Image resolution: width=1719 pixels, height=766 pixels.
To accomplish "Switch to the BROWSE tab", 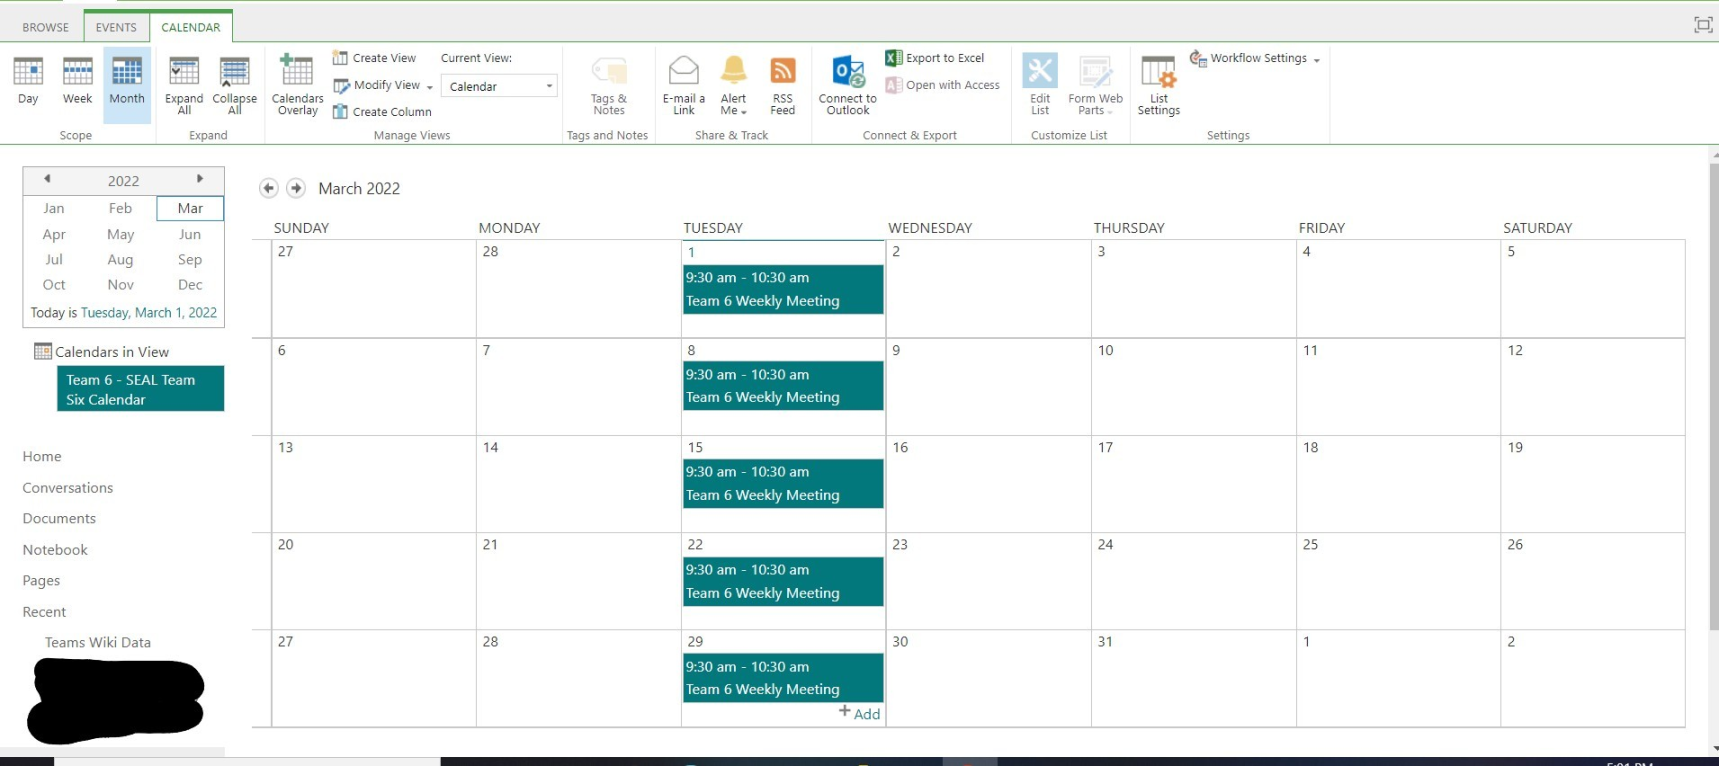I will (x=45, y=27).
